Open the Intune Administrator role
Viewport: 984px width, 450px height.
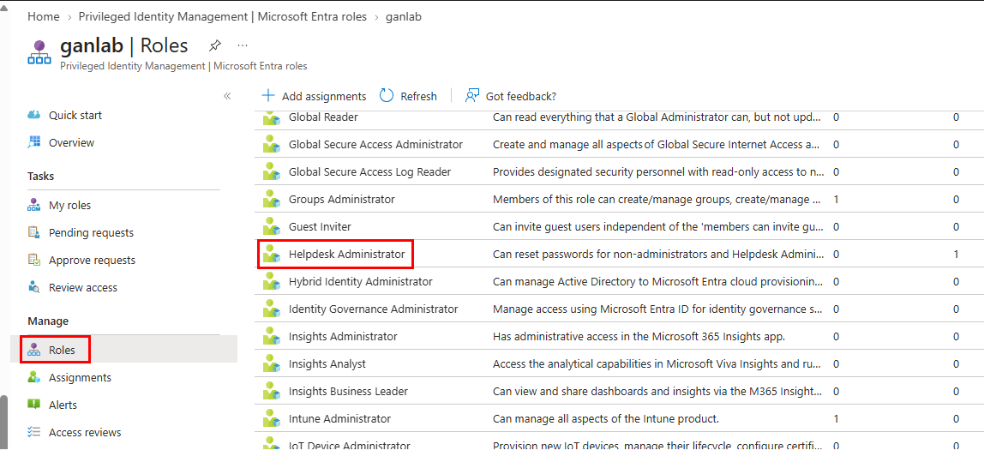pos(340,419)
